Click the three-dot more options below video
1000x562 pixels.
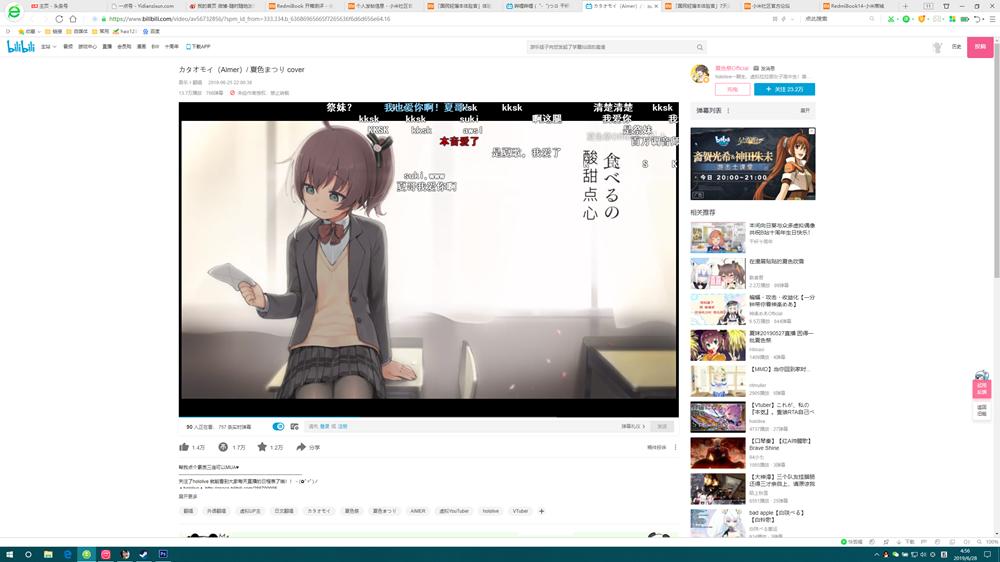click(675, 447)
